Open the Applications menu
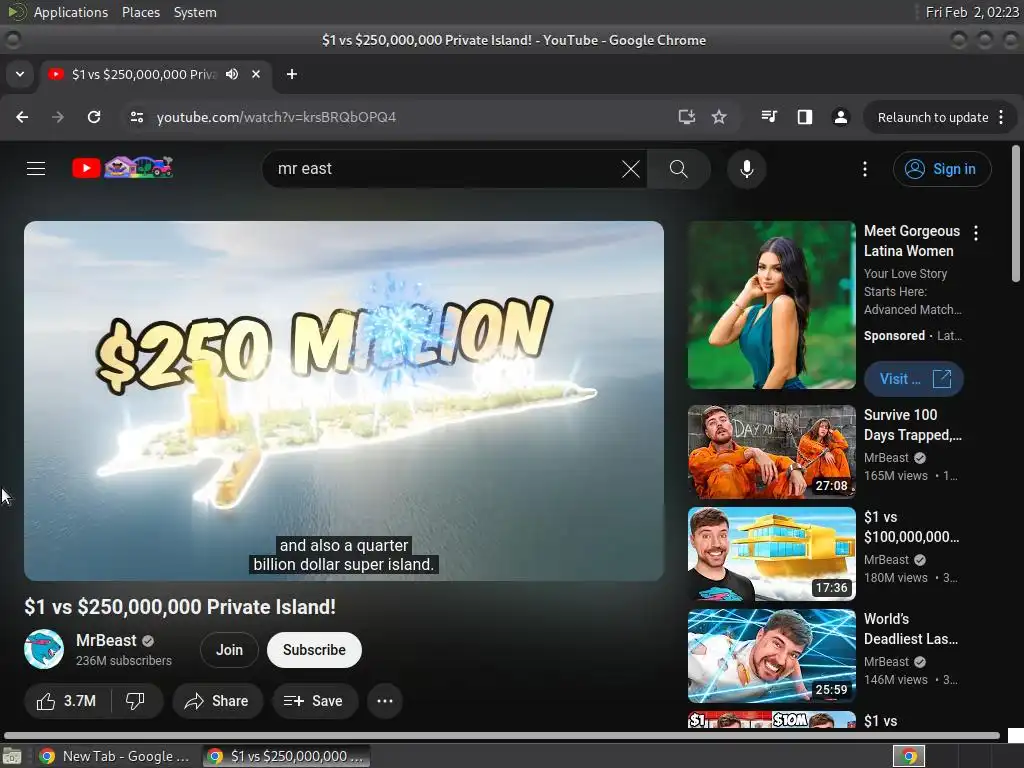Image resolution: width=1024 pixels, height=768 pixels. pos(71,12)
